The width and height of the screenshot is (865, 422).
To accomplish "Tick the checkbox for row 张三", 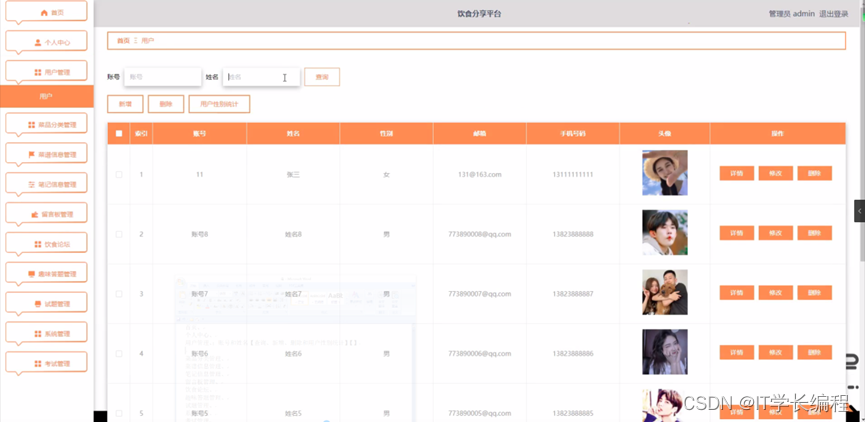I will [x=119, y=174].
